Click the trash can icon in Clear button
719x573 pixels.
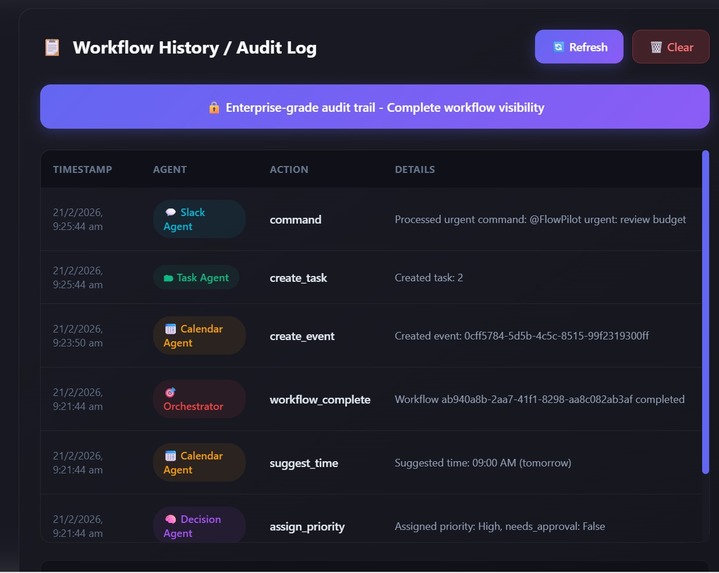point(656,47)
